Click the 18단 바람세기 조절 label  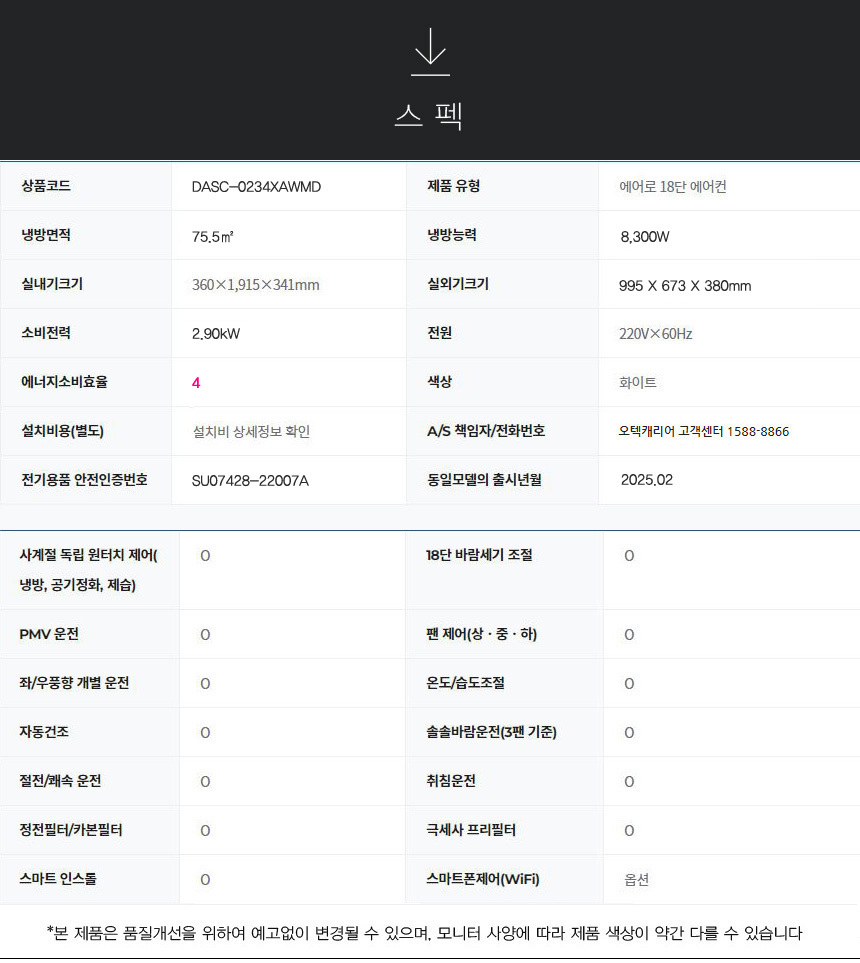(x=479, y=555)
